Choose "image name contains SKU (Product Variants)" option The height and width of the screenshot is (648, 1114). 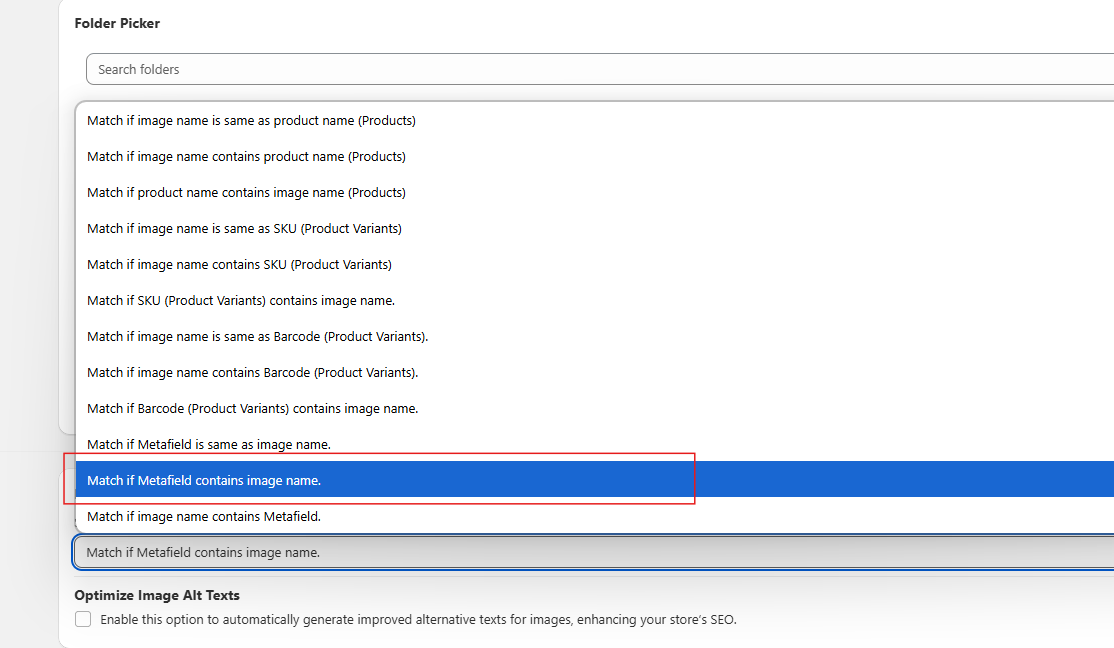tap(239, 265)
